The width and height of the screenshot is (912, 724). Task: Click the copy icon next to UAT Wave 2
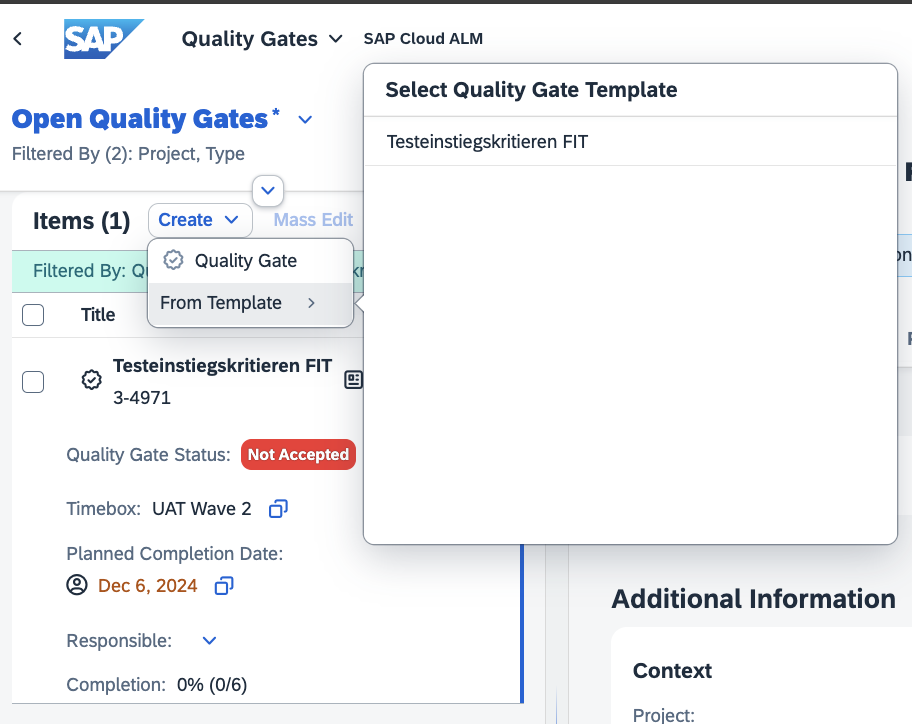click(278, 509)
